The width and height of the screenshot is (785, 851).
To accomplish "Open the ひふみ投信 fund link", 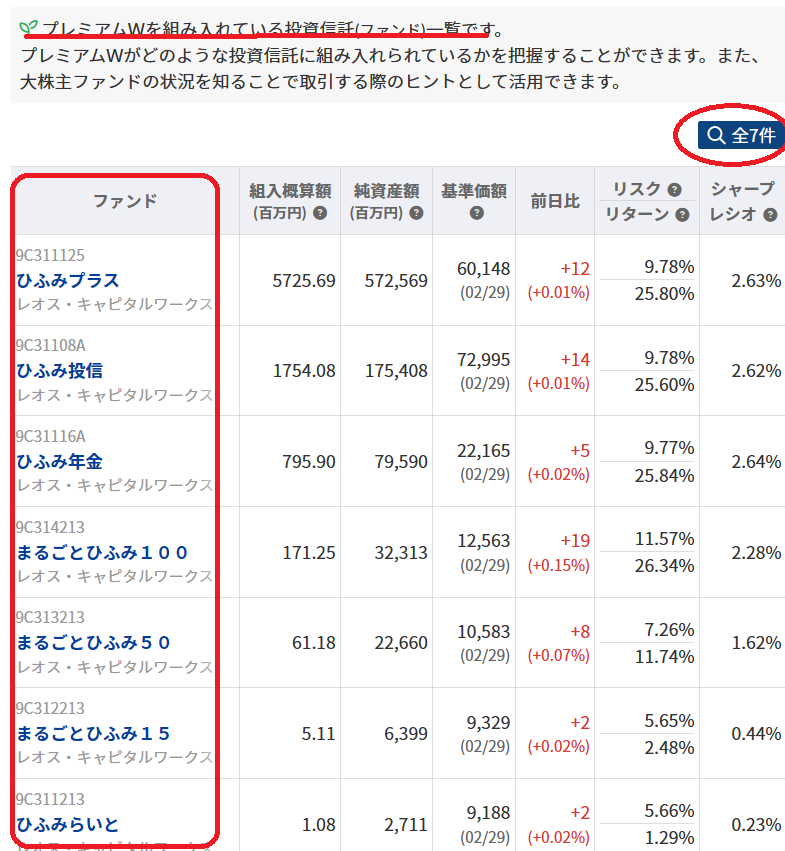I will [60, 371].
